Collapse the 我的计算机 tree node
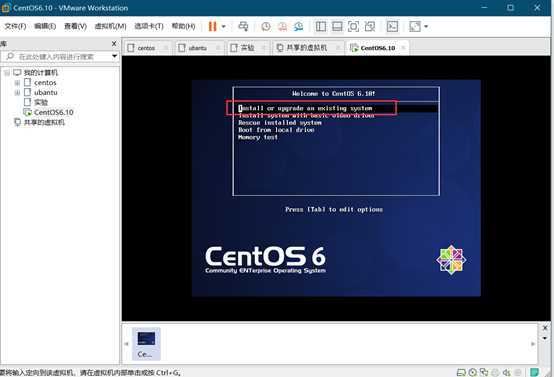The image size is (554, 377). (x=7, y=73)
